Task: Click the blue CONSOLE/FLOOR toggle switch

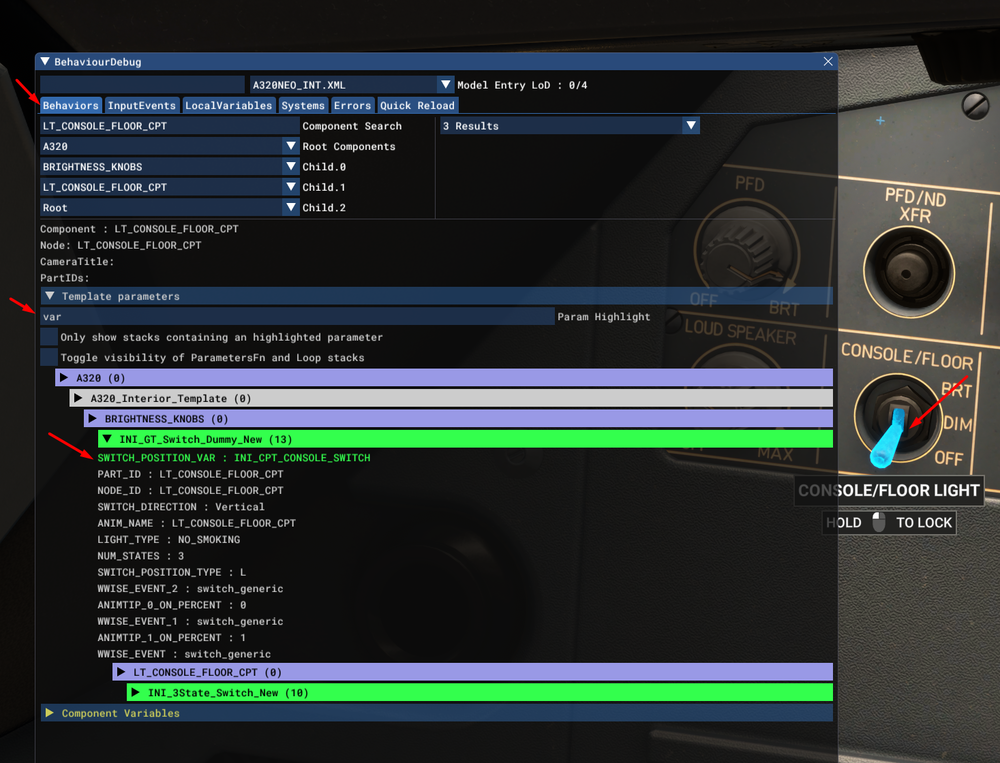Action: point(888,436)
